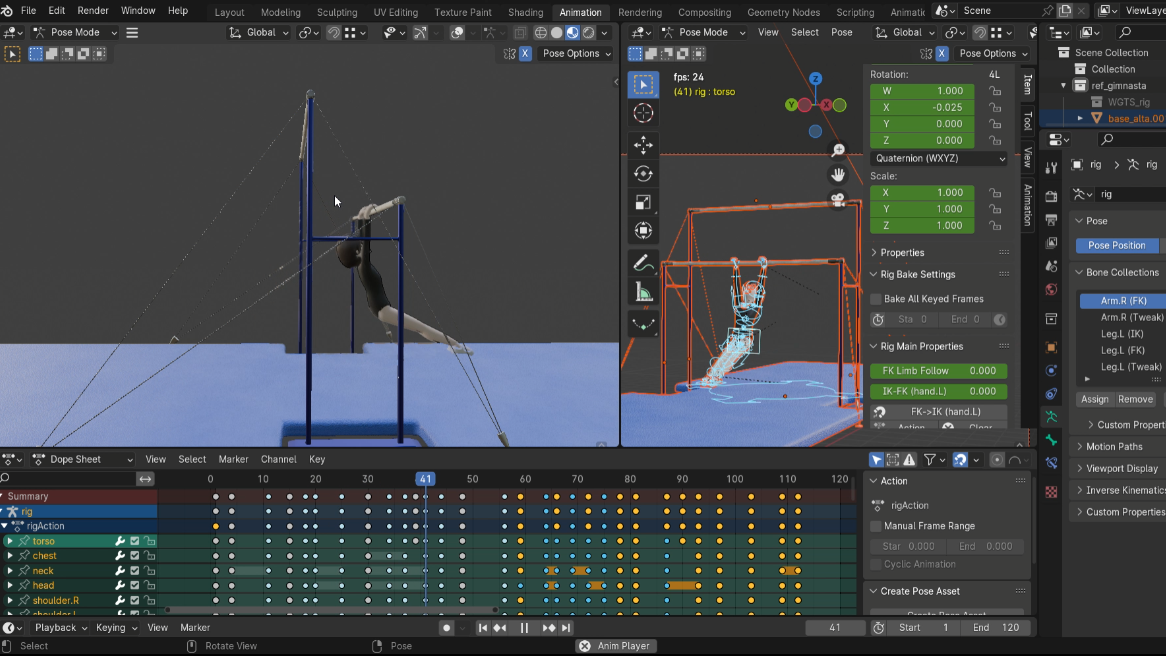The width and height of the screenshot is (1166, 656).
Task: Activate the Select Box tool in right viewport
Action: (x=643, y=85)
